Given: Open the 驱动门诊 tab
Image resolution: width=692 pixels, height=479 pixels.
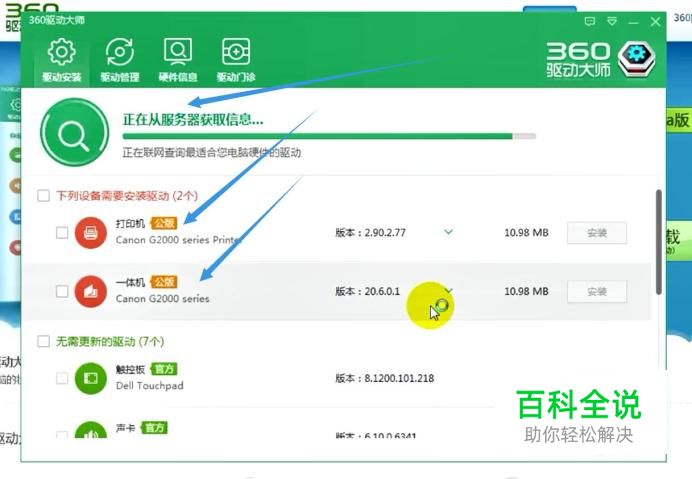Looking at the screenshot, I should coord(236,60).
